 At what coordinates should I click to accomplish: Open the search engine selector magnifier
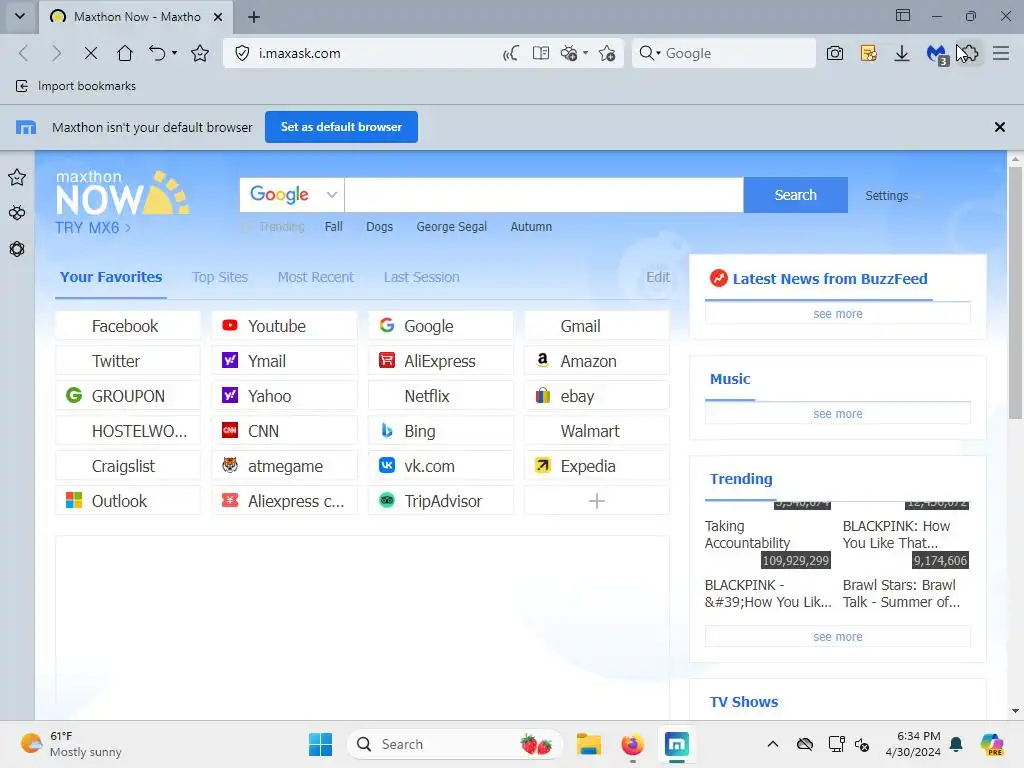(x=647, y=53)
